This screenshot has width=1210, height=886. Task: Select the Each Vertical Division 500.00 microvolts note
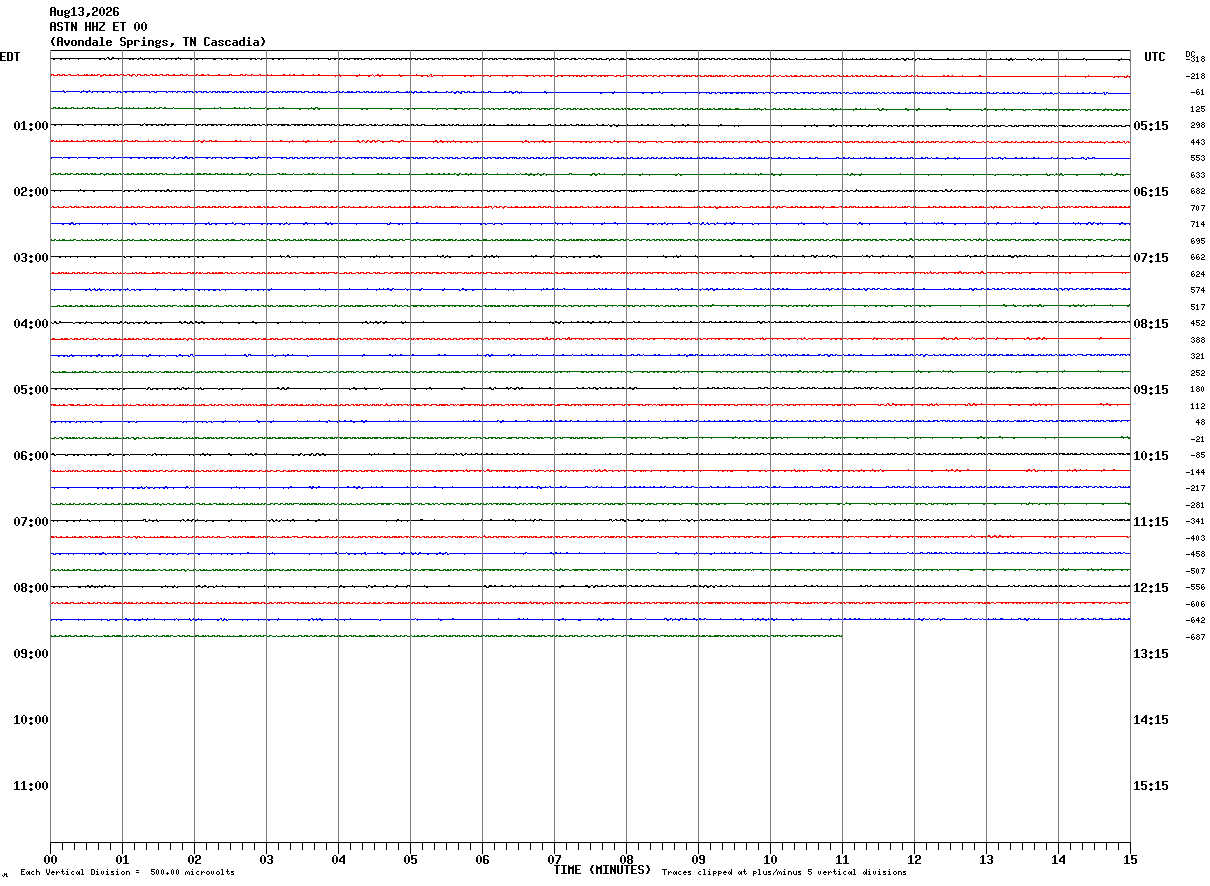tap(127, 872)
